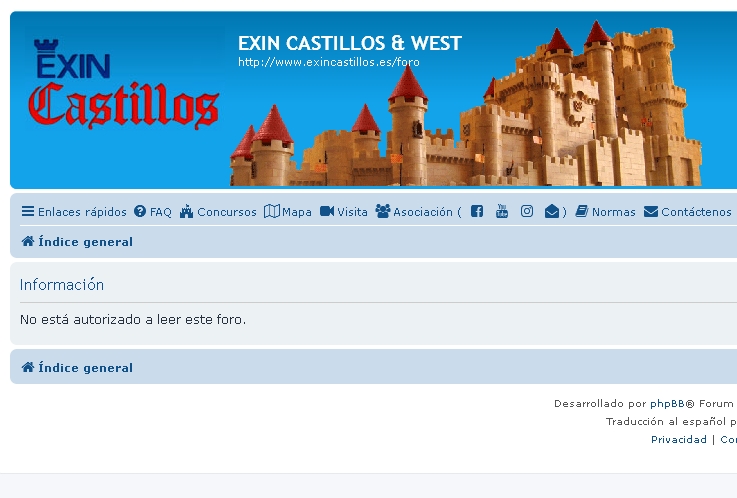Image resolution: width=737 pixels, height=498 pixels.
Task: Go to the Visita page
Action: click(344, 212)
